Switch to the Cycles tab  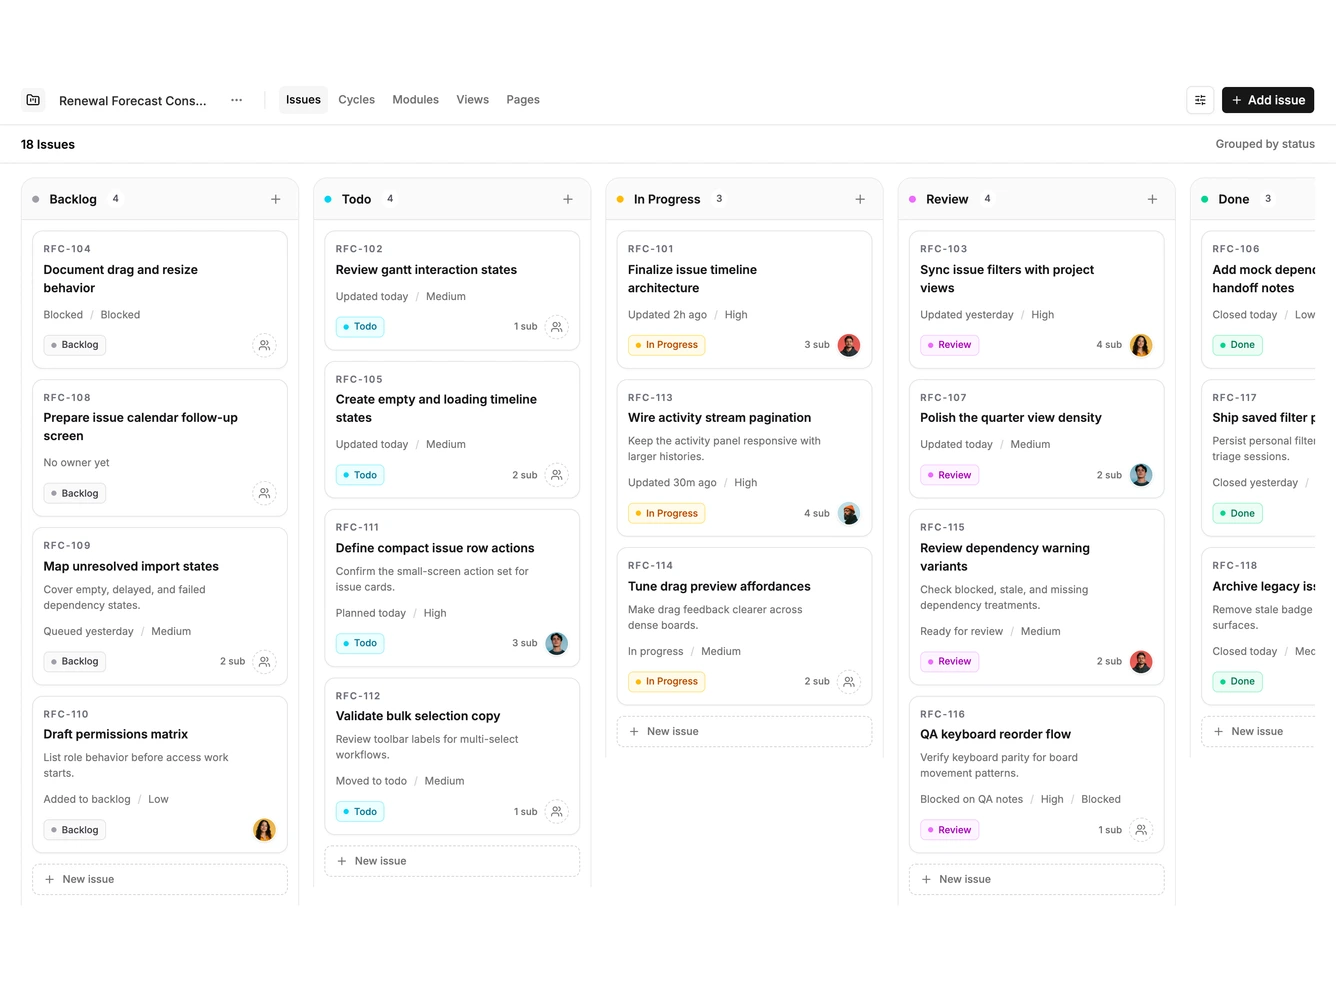pyautogui.click(x=356, y=100)
